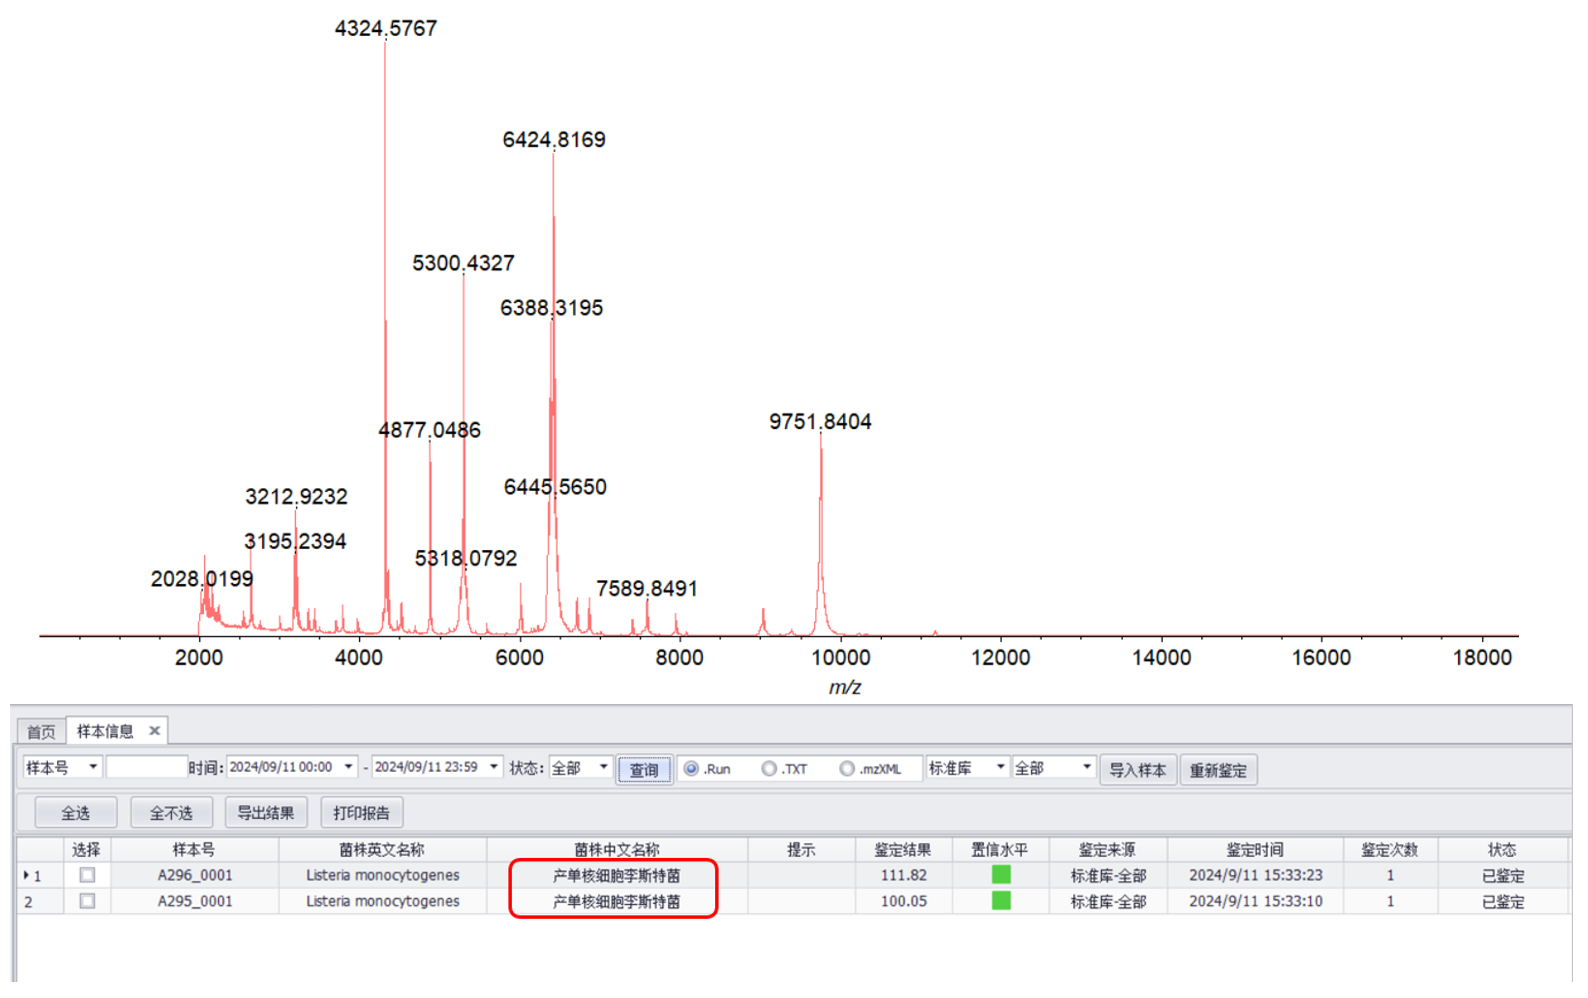The height and width of the screenshot is (998, 1588).
Task: Click the row 1 pointer arrow indicator
Action: (26, 875)
